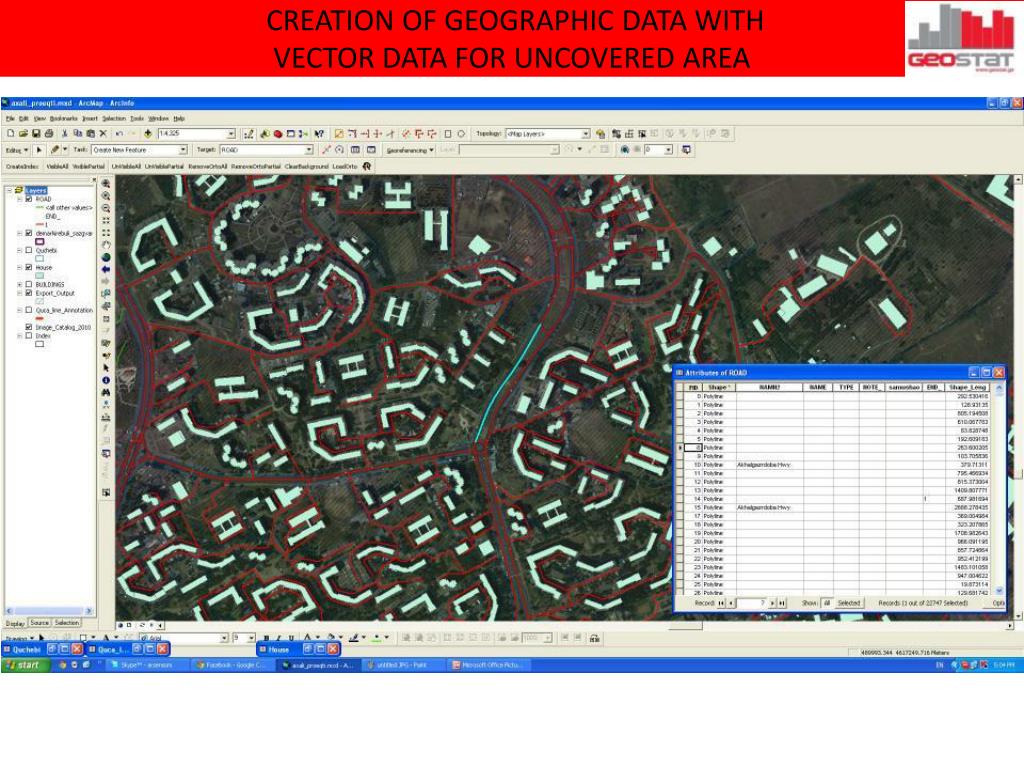The height and width of the screenshot is (768, 1024).
Task: Click the Add Data toolbar icon
Action: pos(148,133)
